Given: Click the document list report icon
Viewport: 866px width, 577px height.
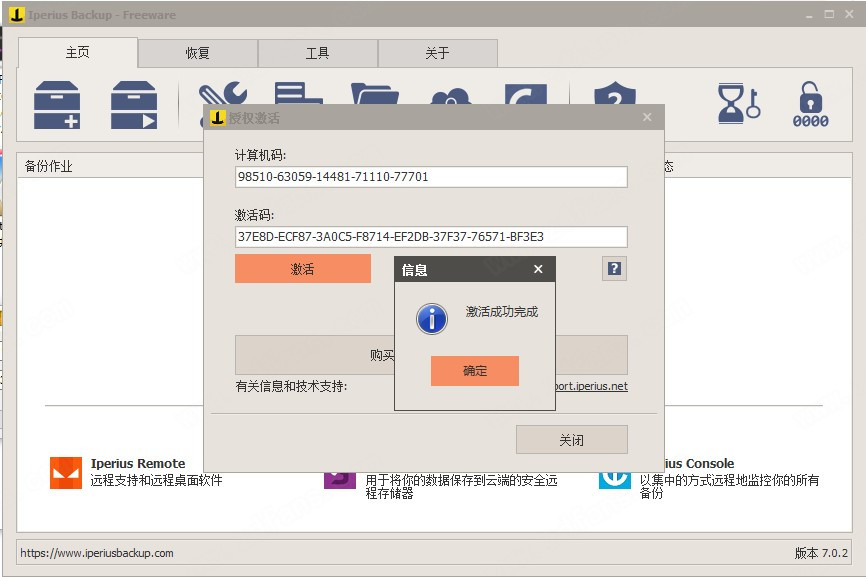Looking at the screenshot, I should pos(298,93).
